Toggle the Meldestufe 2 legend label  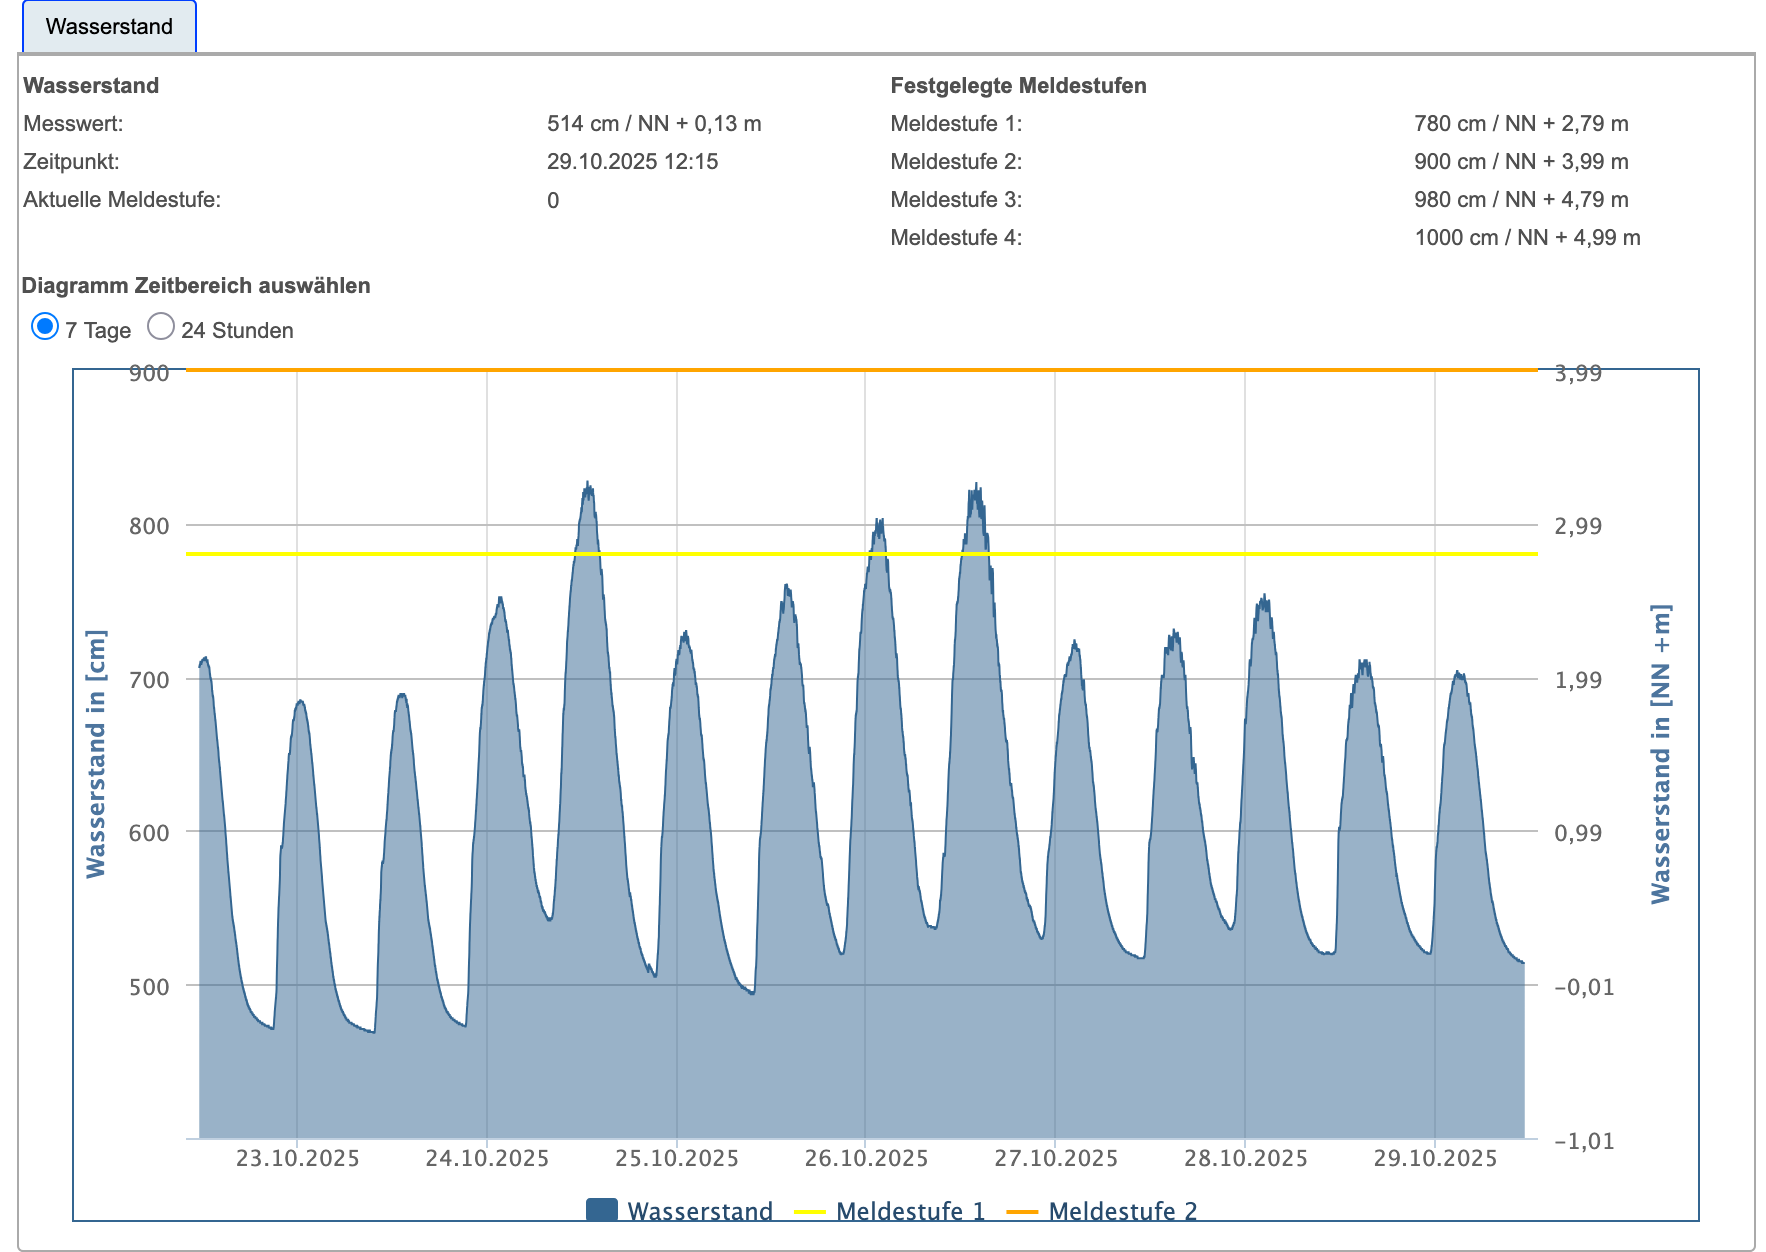1122,1212
